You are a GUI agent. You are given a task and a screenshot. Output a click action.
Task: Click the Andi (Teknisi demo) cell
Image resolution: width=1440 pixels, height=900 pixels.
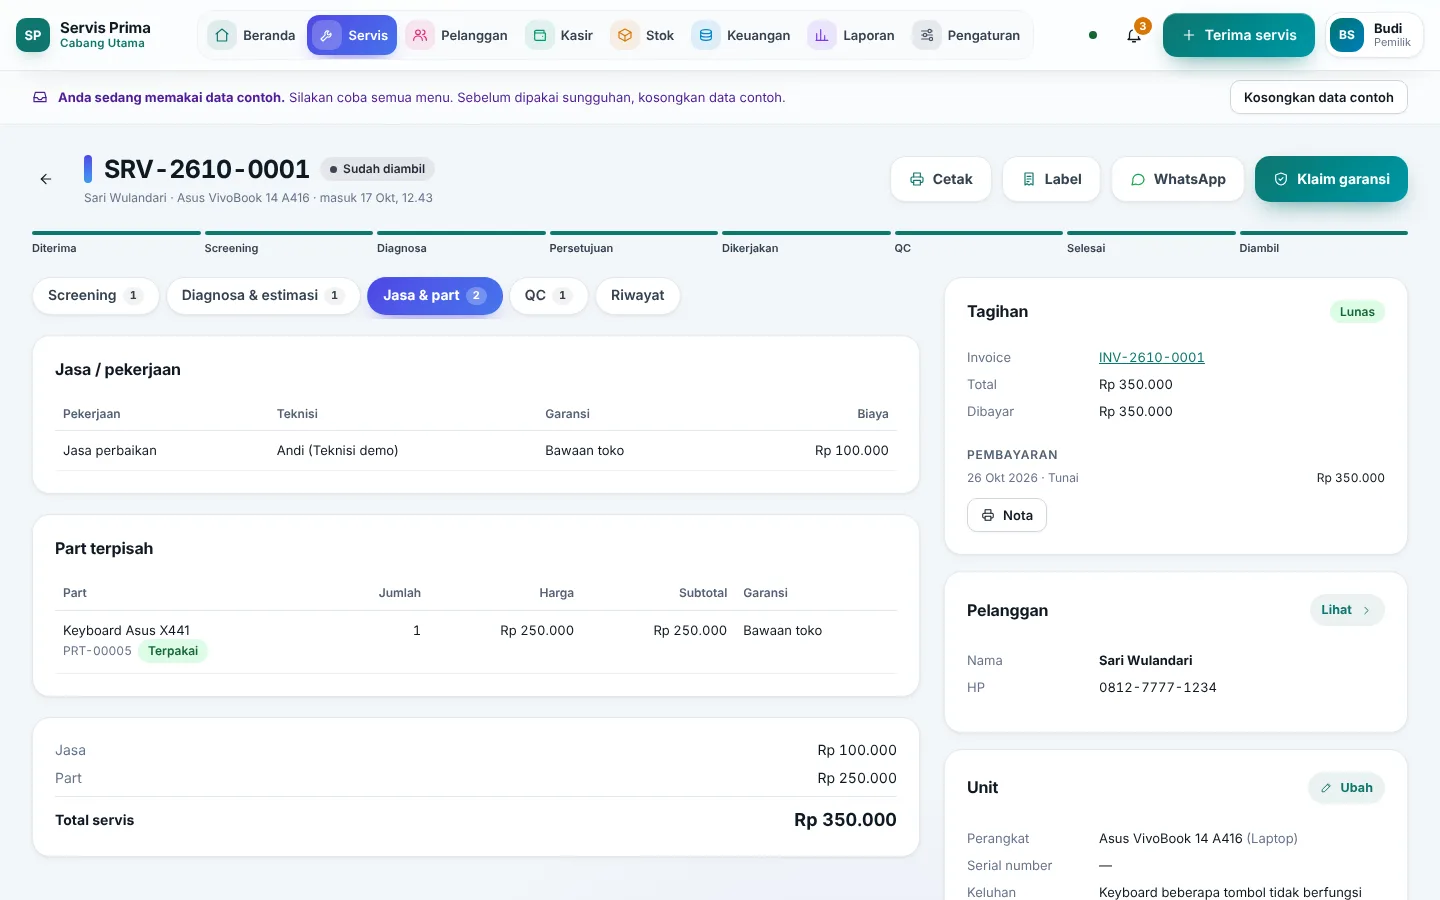pos(338,451)
